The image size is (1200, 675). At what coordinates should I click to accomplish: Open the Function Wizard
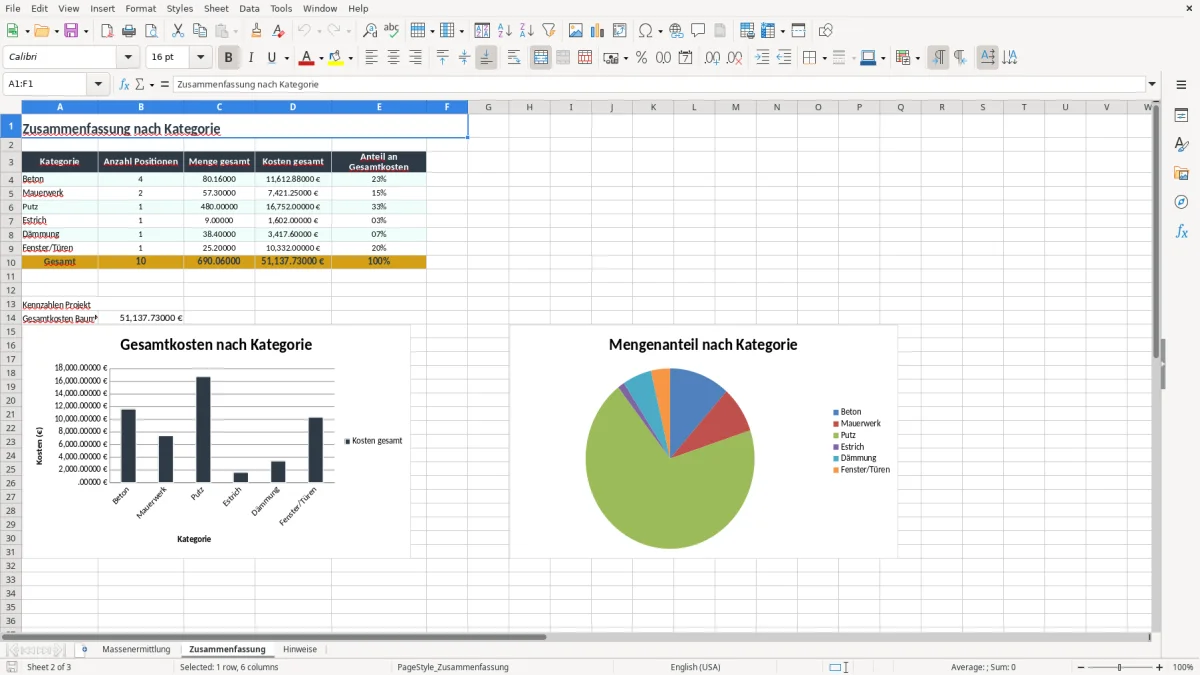[124, 85]
